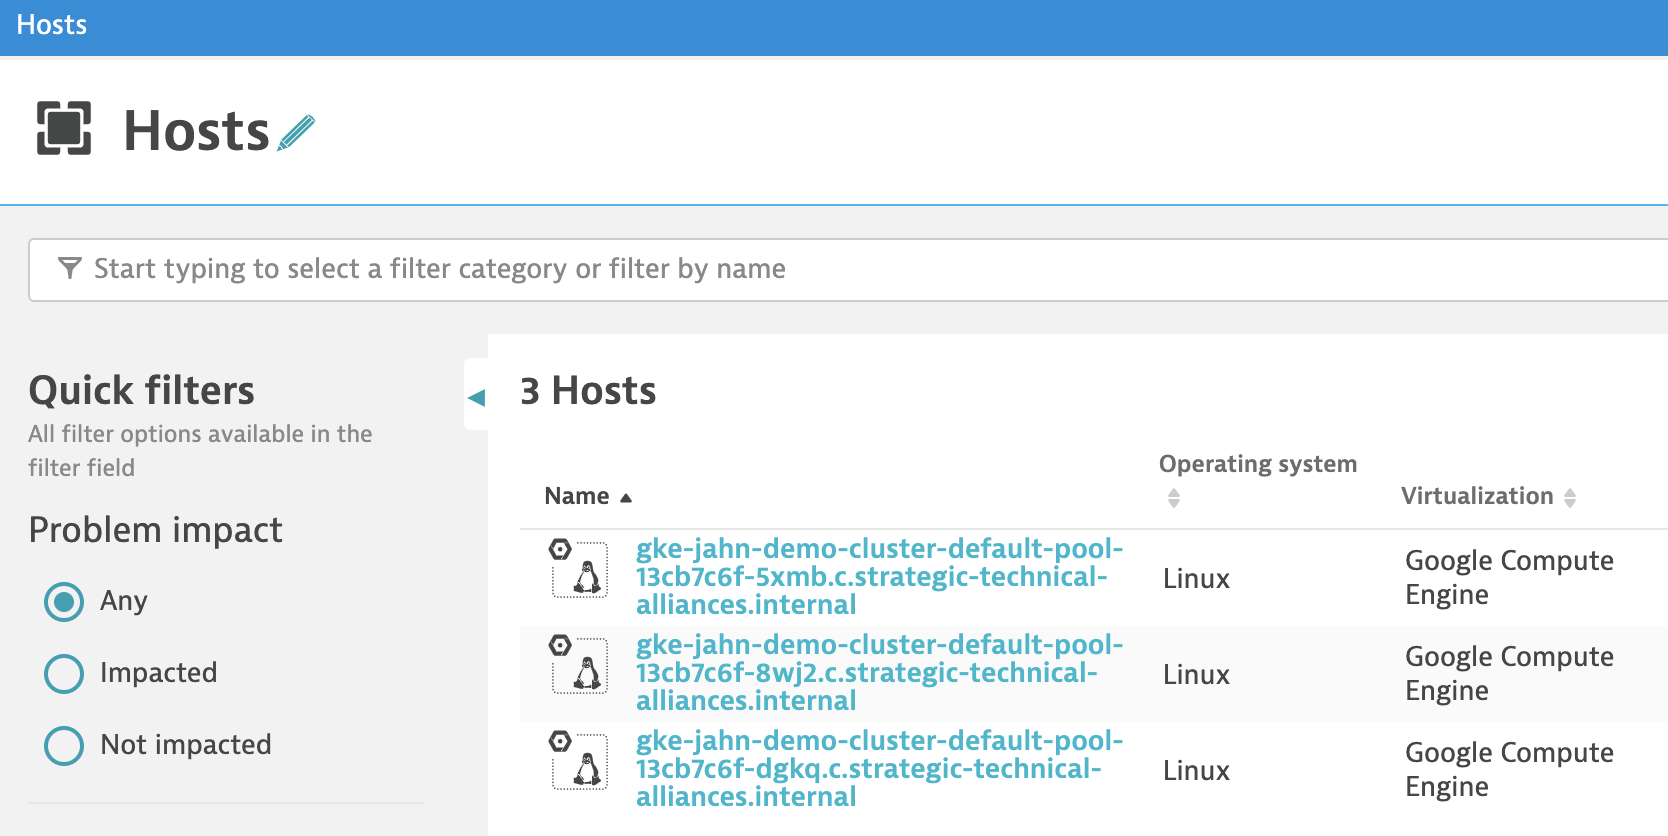Click Linux host icon for 8wj2 host
The height and width of the screenshot is (836, 1668).
coord(579,664)
